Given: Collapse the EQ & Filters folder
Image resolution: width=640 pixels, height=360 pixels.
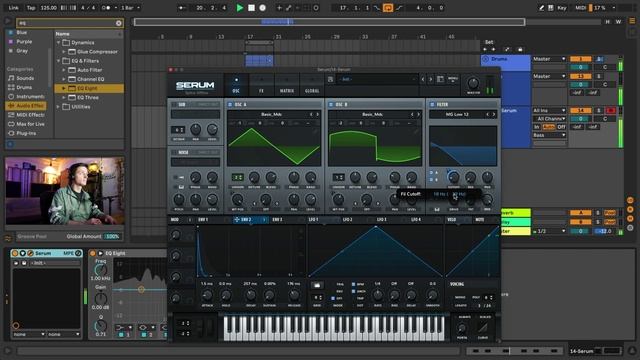Looking at the screenshot, I should point(58,61).
